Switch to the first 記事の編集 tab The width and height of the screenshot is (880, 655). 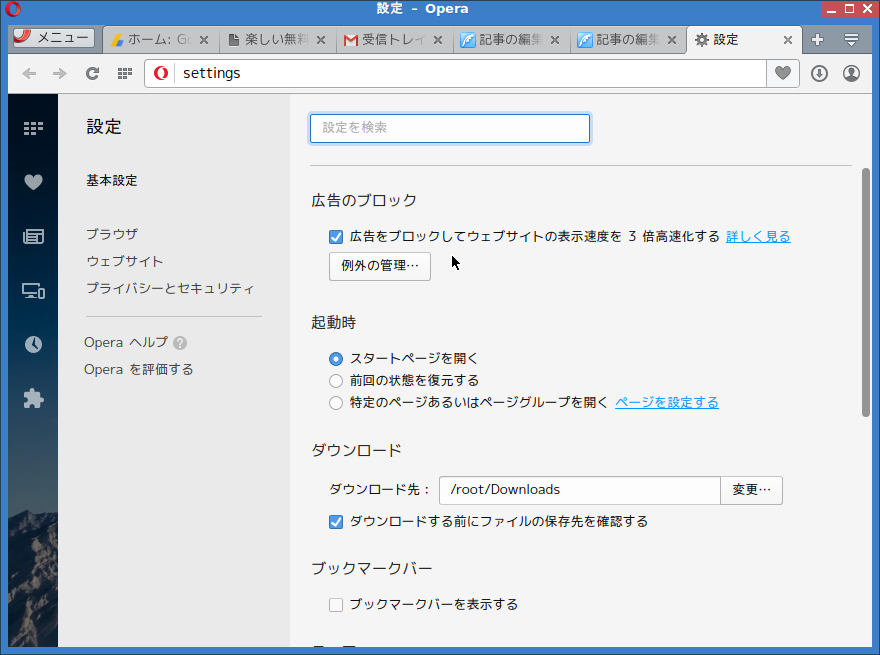pyautogui.click(x=511, y=40)
